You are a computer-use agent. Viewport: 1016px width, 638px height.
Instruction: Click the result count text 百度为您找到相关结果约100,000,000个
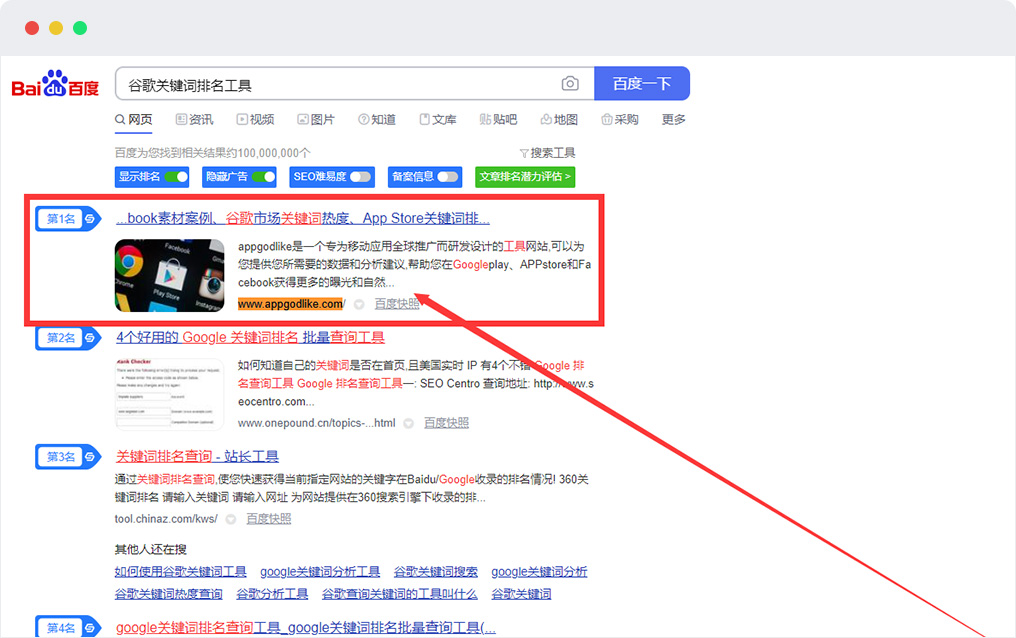pyautogui.click(x=213, y=153)
